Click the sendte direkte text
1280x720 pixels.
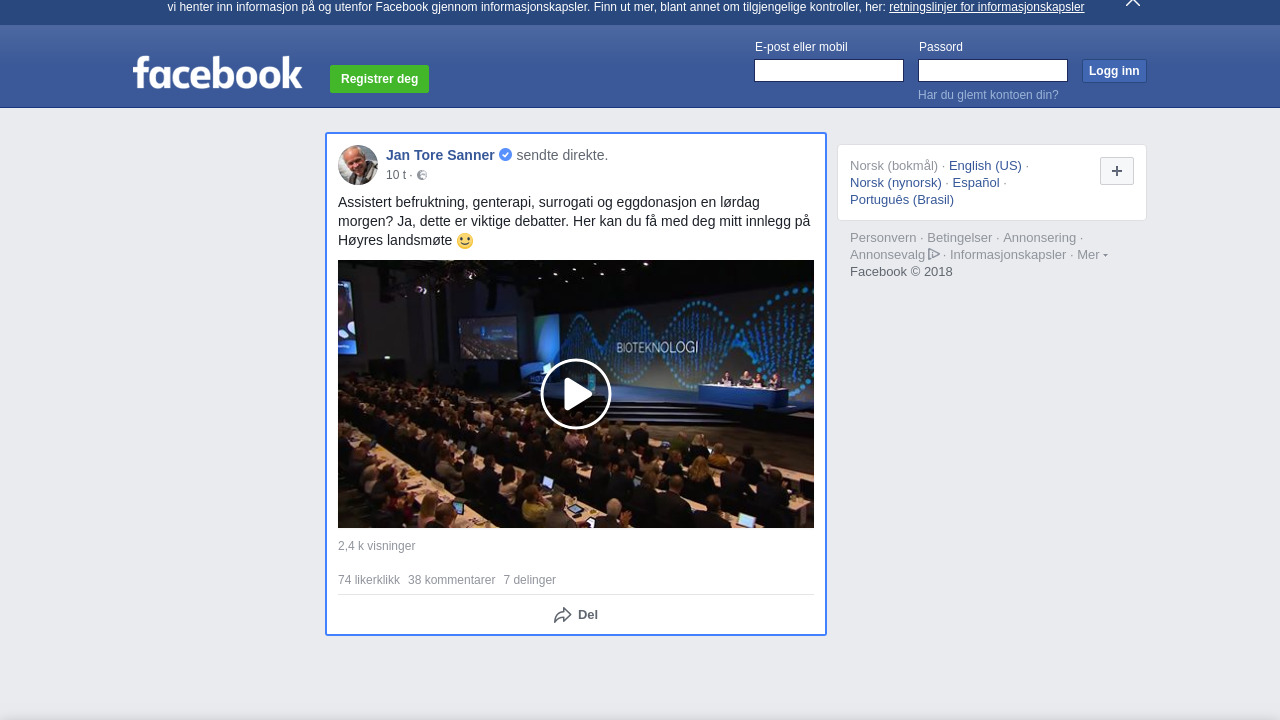click(x=562, y=155)
